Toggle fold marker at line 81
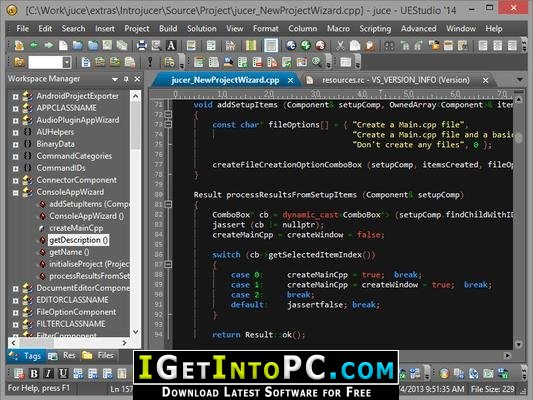 pyautogui.click(x=168, y=204)
